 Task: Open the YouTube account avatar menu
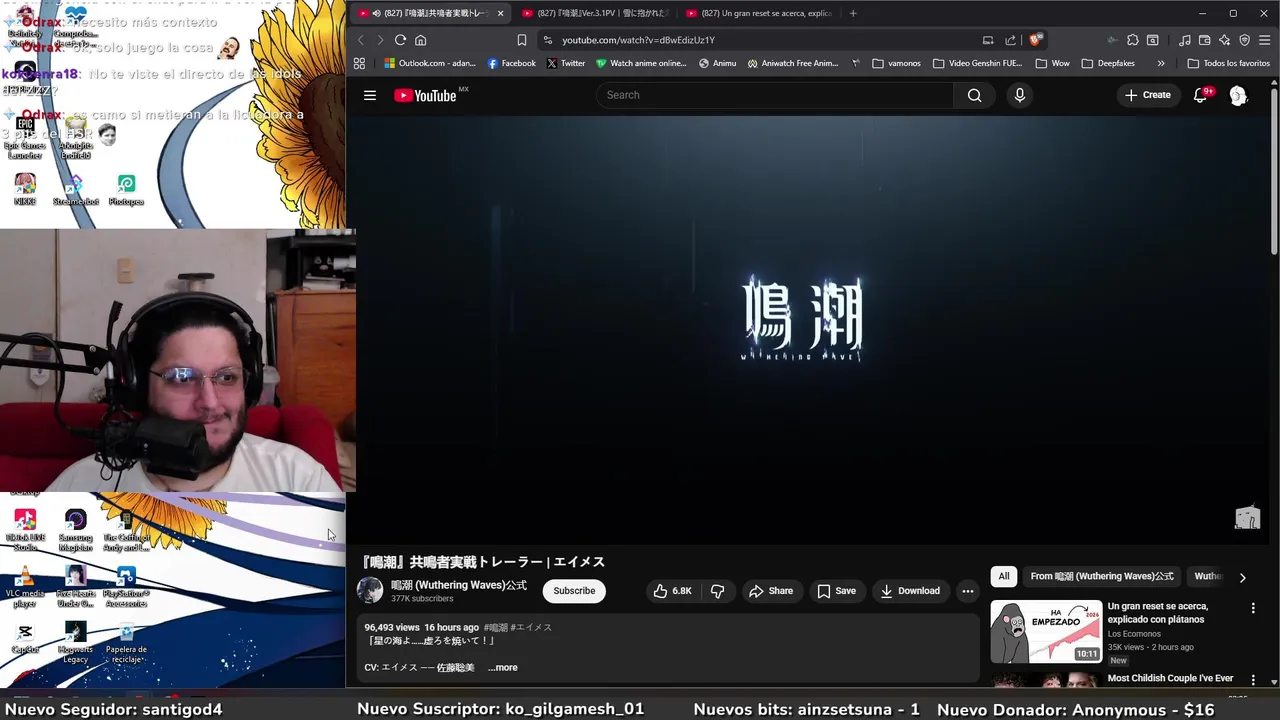click(x=1238, y=95)
